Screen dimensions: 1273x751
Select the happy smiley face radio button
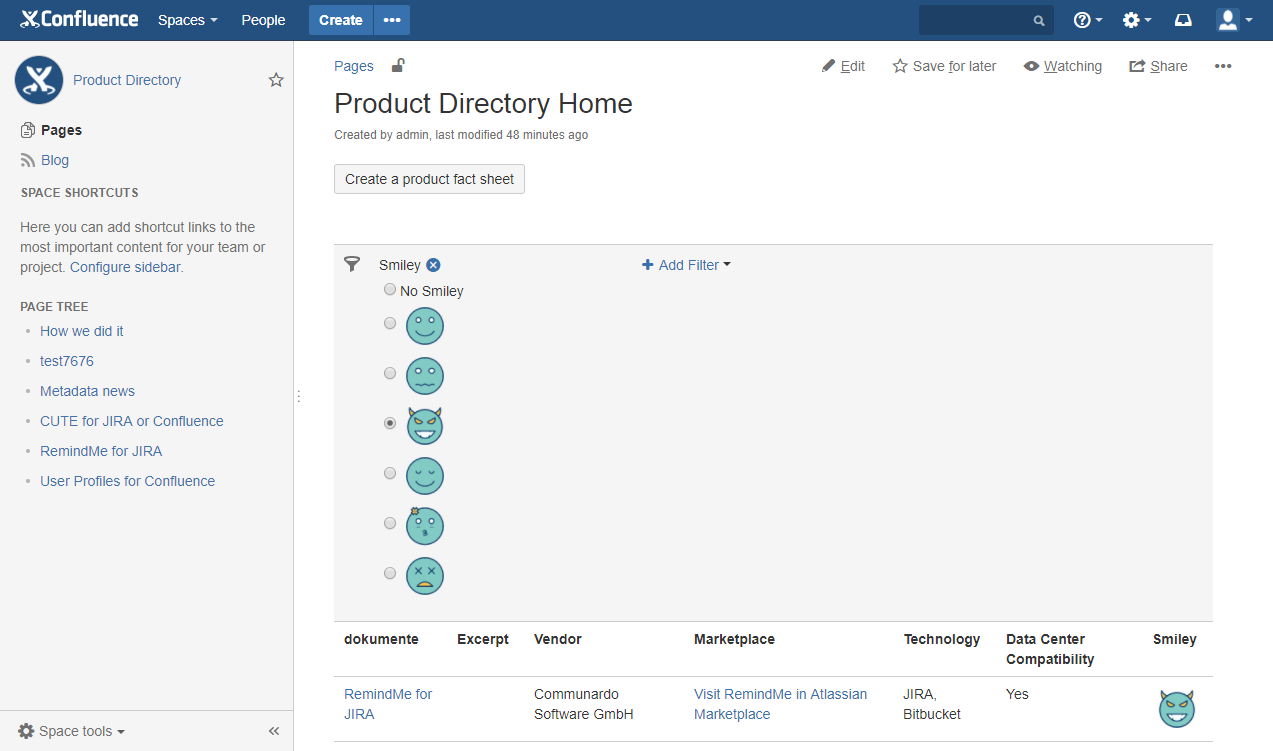click(x=390, y=323)
